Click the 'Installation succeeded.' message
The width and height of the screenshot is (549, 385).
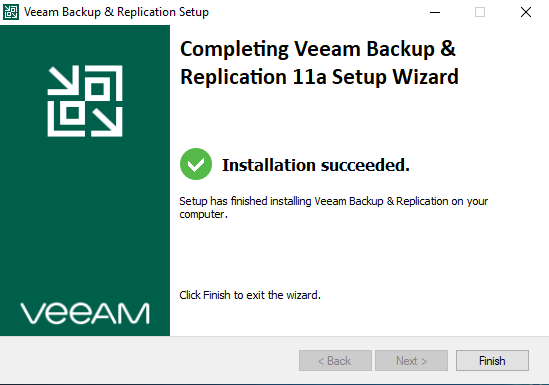click(x=316, y=165)
